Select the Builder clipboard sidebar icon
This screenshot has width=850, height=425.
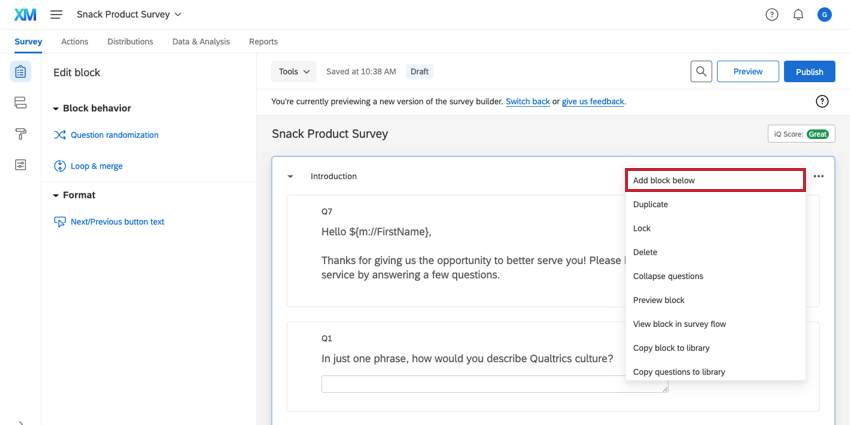pyautogui.click(x=20, y=72)
